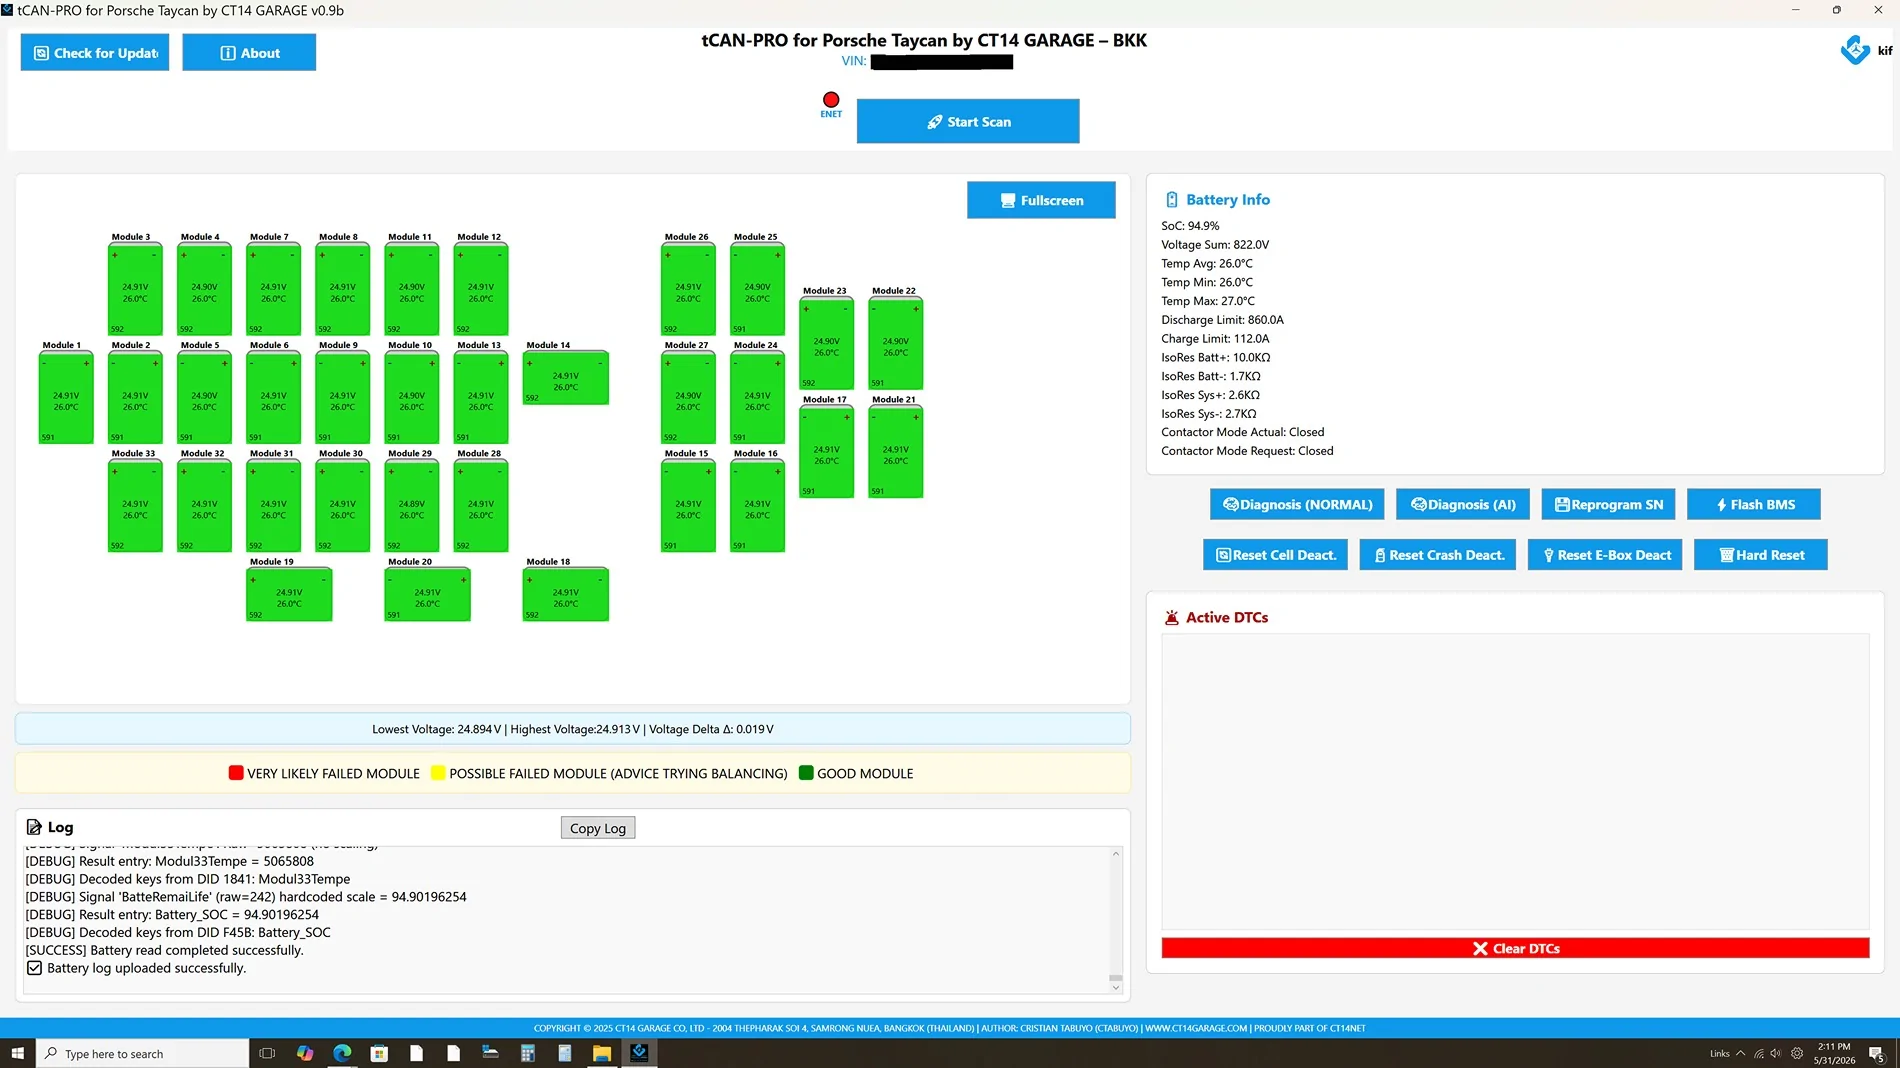Select the Module 15 battery tile
This screenshot has height=1068, width=1900.
(688, 505)
